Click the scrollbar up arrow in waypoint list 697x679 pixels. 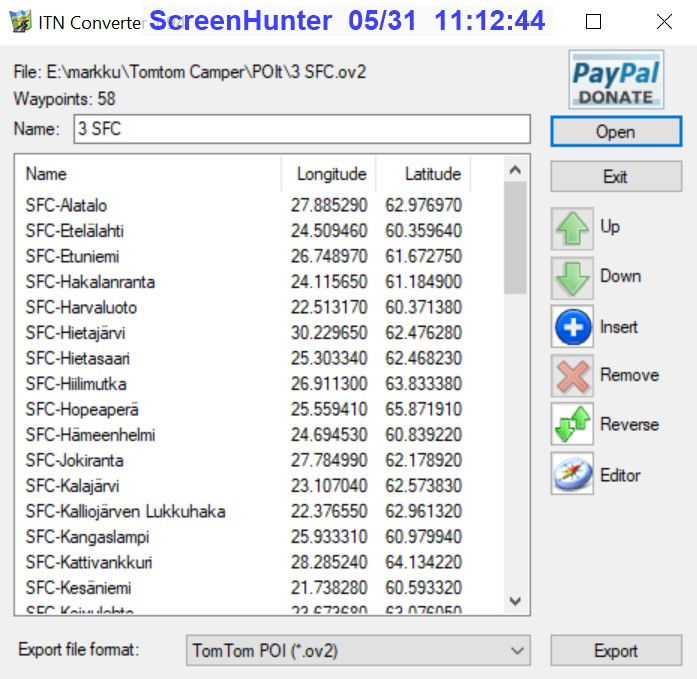pos(515,170)
